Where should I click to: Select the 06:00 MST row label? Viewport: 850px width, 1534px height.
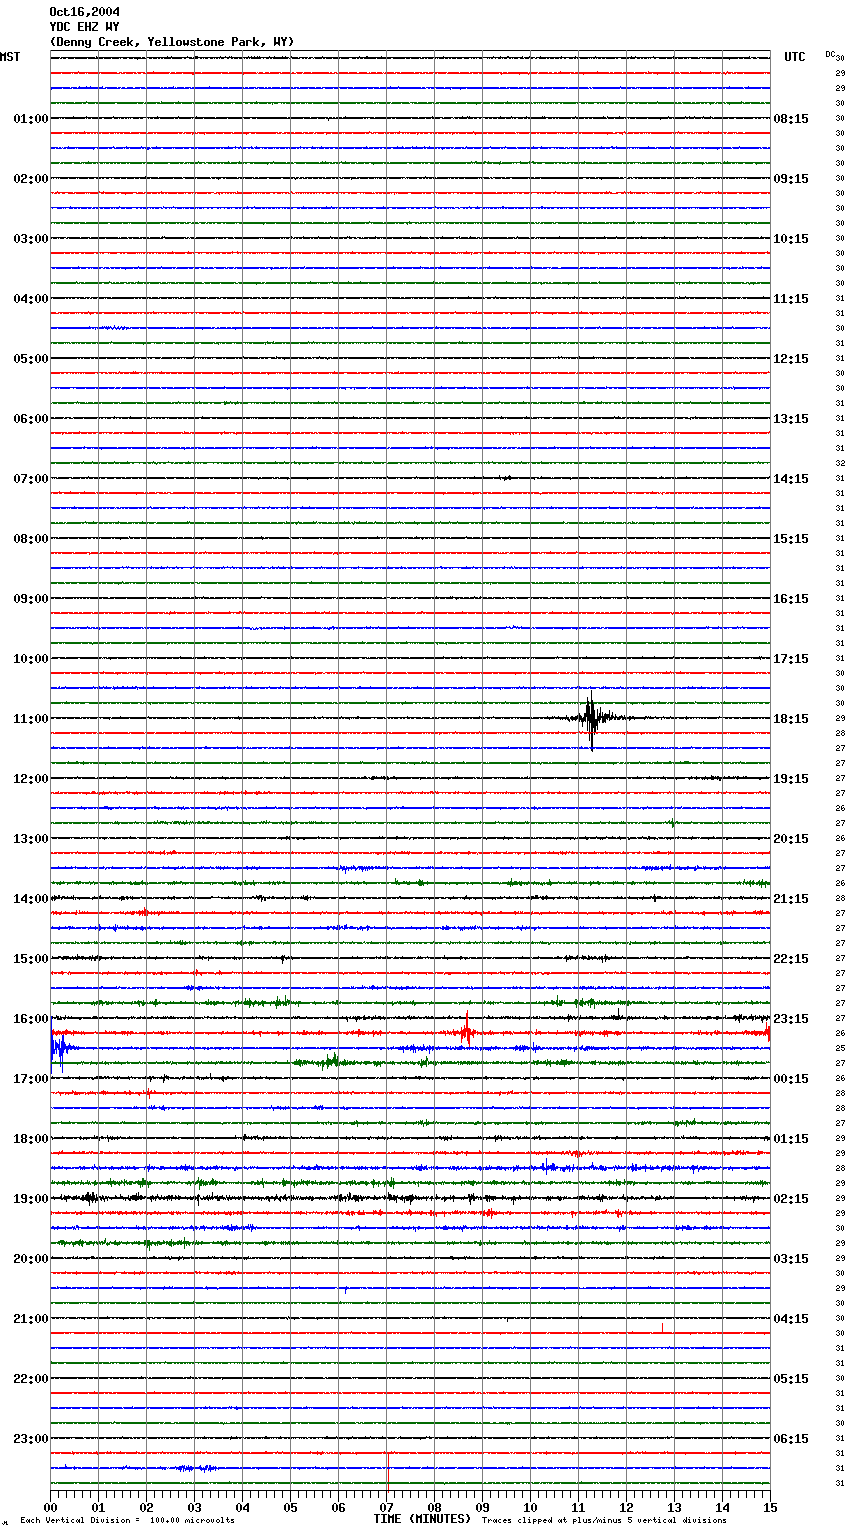[30, 419]
